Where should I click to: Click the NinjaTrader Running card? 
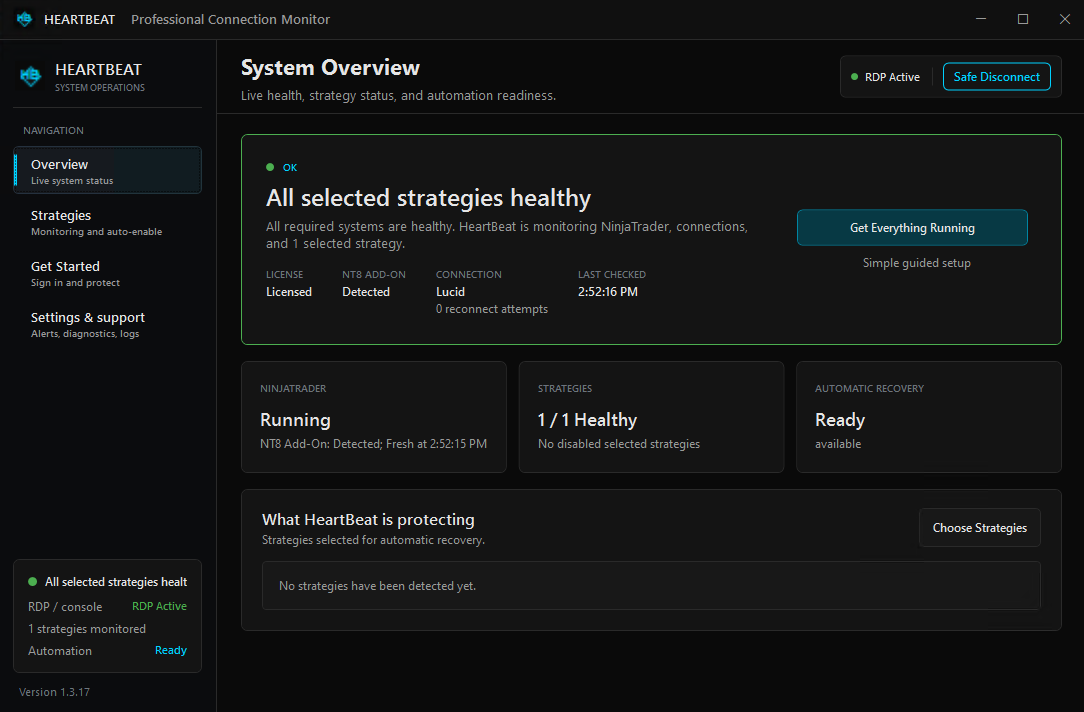(374, 417)
